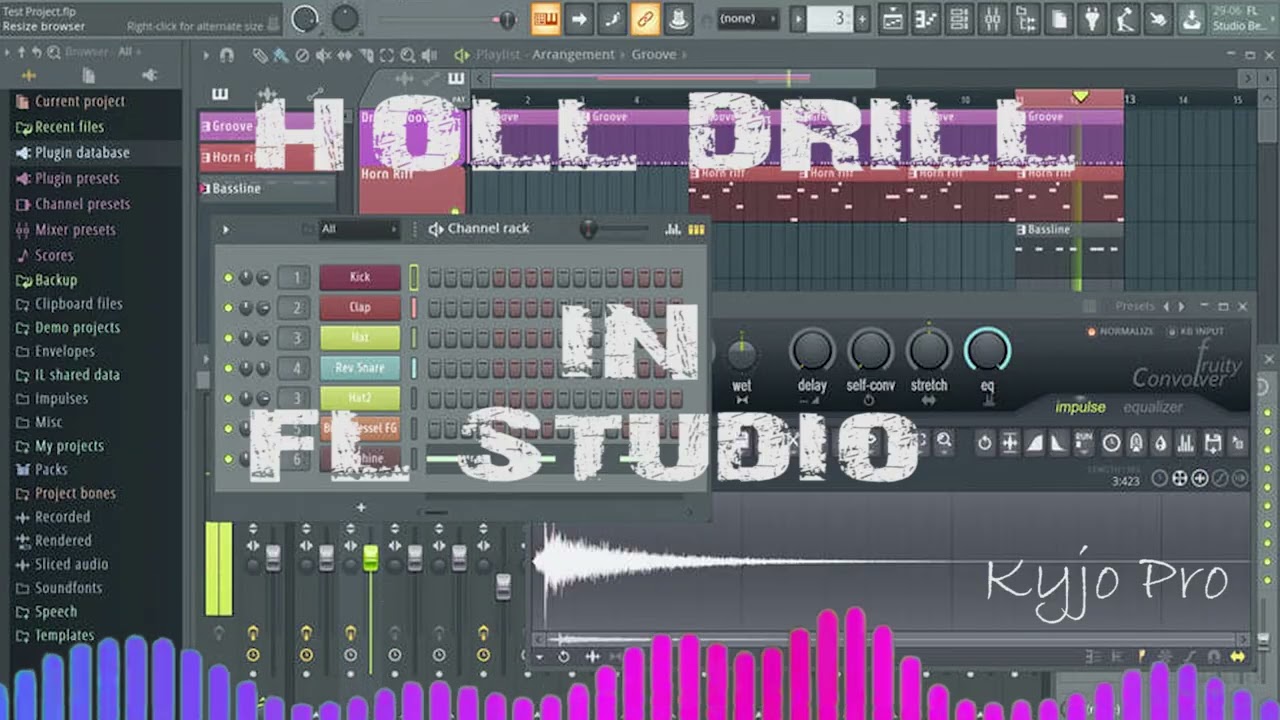This screenshot has height=720, width=1280.
Task: Mute the Hat2 channel green LED
Action: coord(229,398)
